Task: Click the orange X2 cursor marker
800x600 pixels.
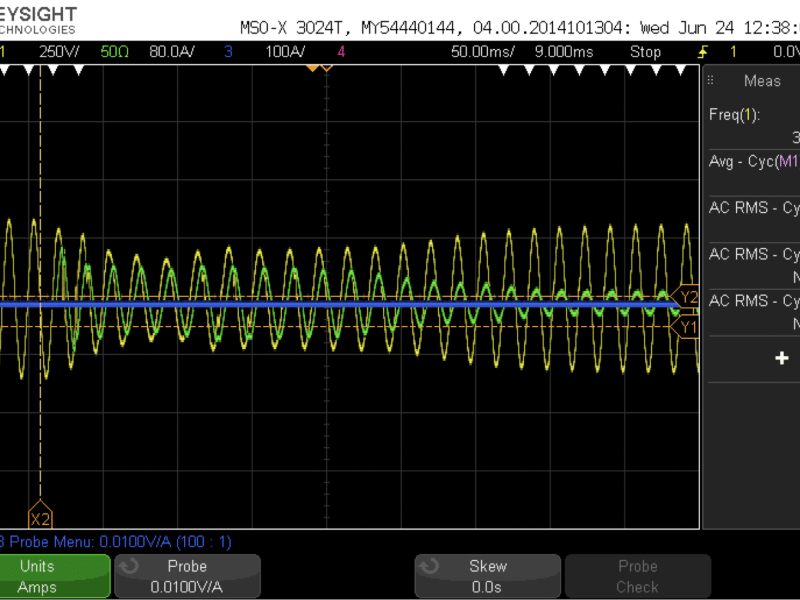Action: 40,518
